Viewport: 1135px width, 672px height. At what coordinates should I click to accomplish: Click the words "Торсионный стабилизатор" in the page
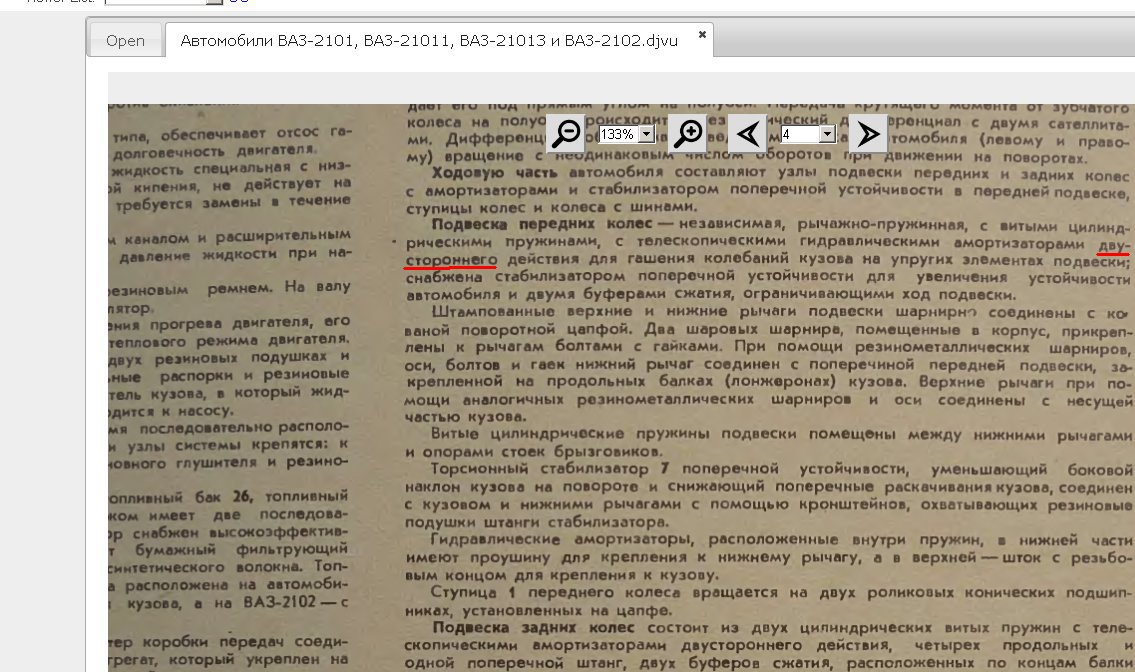point(539,469)
